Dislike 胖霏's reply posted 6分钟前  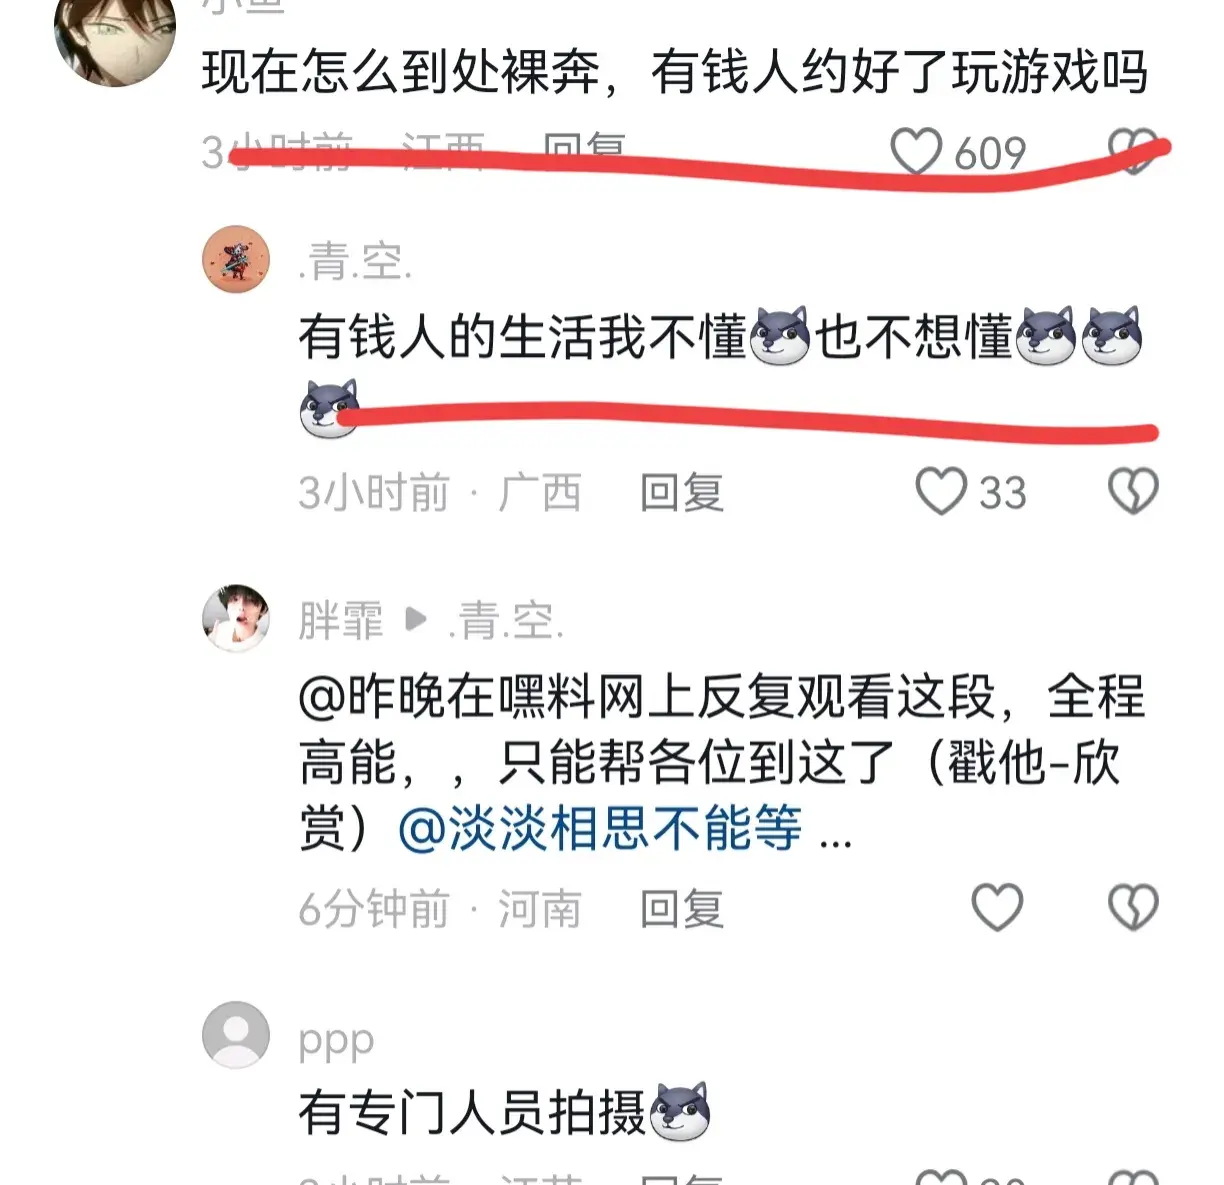[1133, 907]
